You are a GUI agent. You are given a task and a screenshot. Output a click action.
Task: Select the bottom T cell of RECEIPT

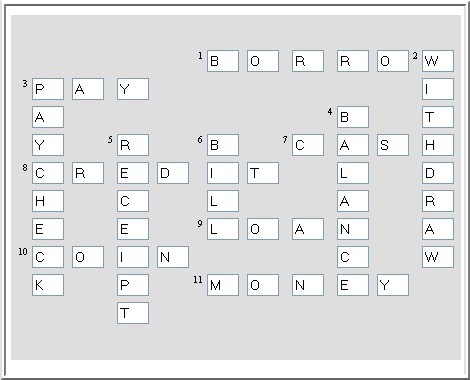133,313
